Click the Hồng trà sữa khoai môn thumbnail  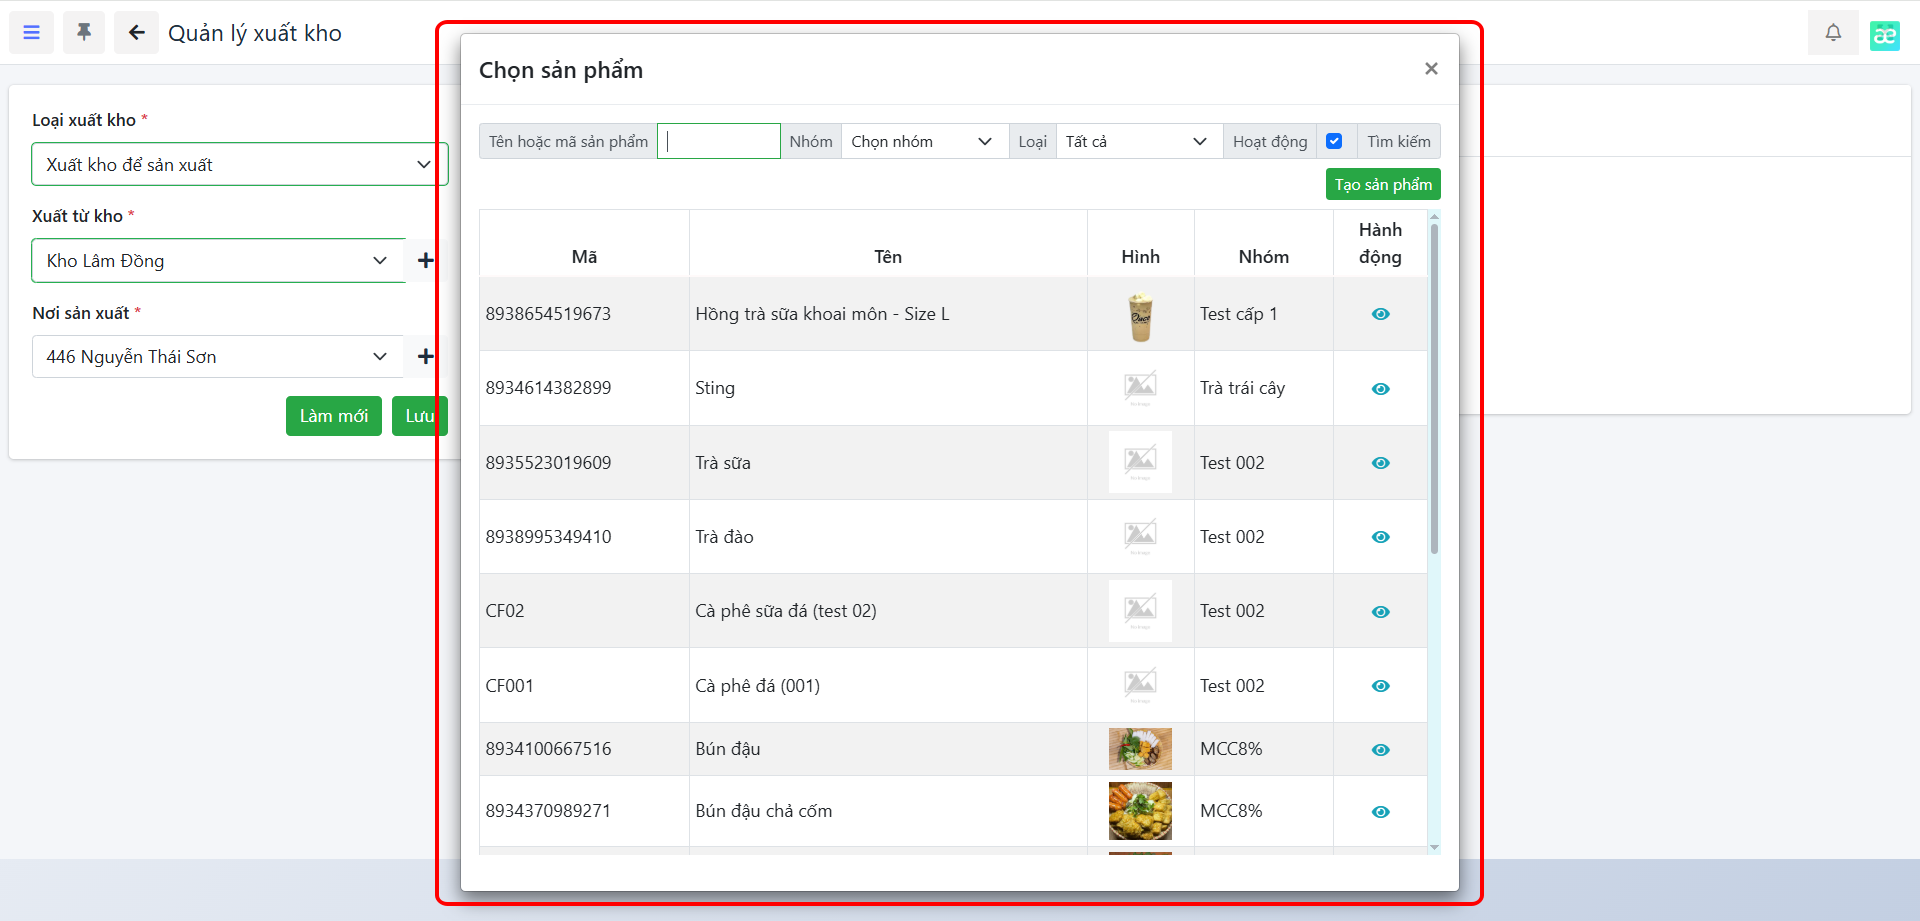(1140, 316)
